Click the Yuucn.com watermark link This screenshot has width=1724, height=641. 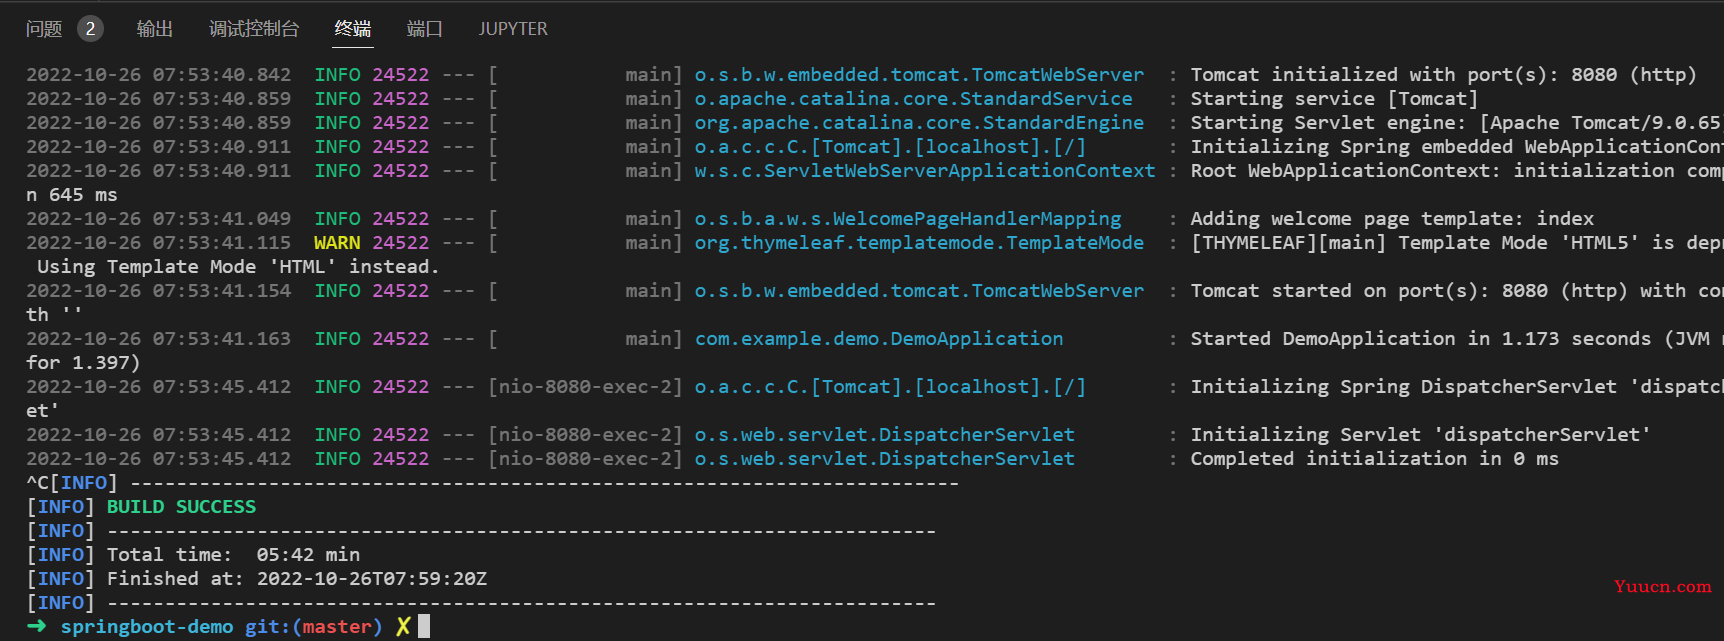pyautogui.click(x=1662, y=586)
